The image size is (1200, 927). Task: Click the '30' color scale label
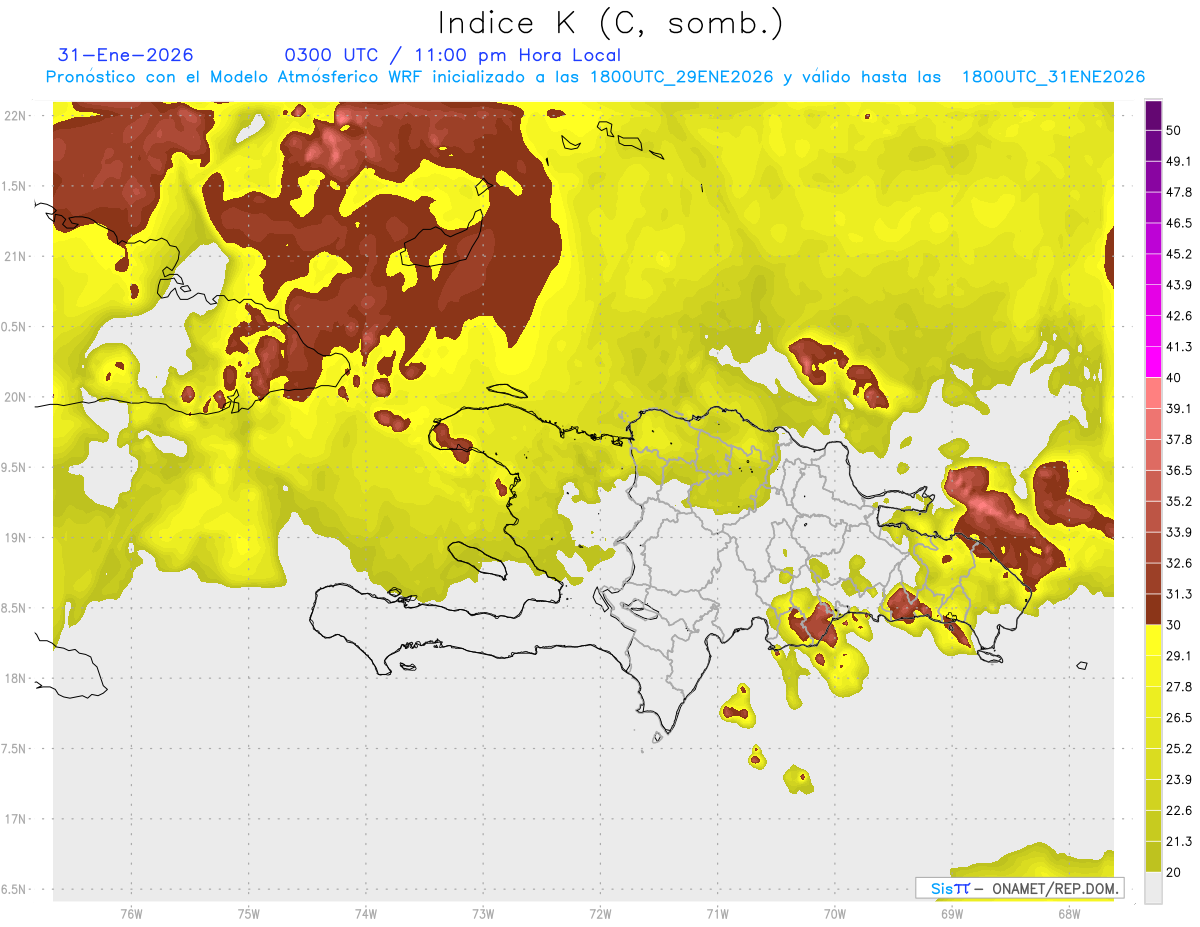1174,625
